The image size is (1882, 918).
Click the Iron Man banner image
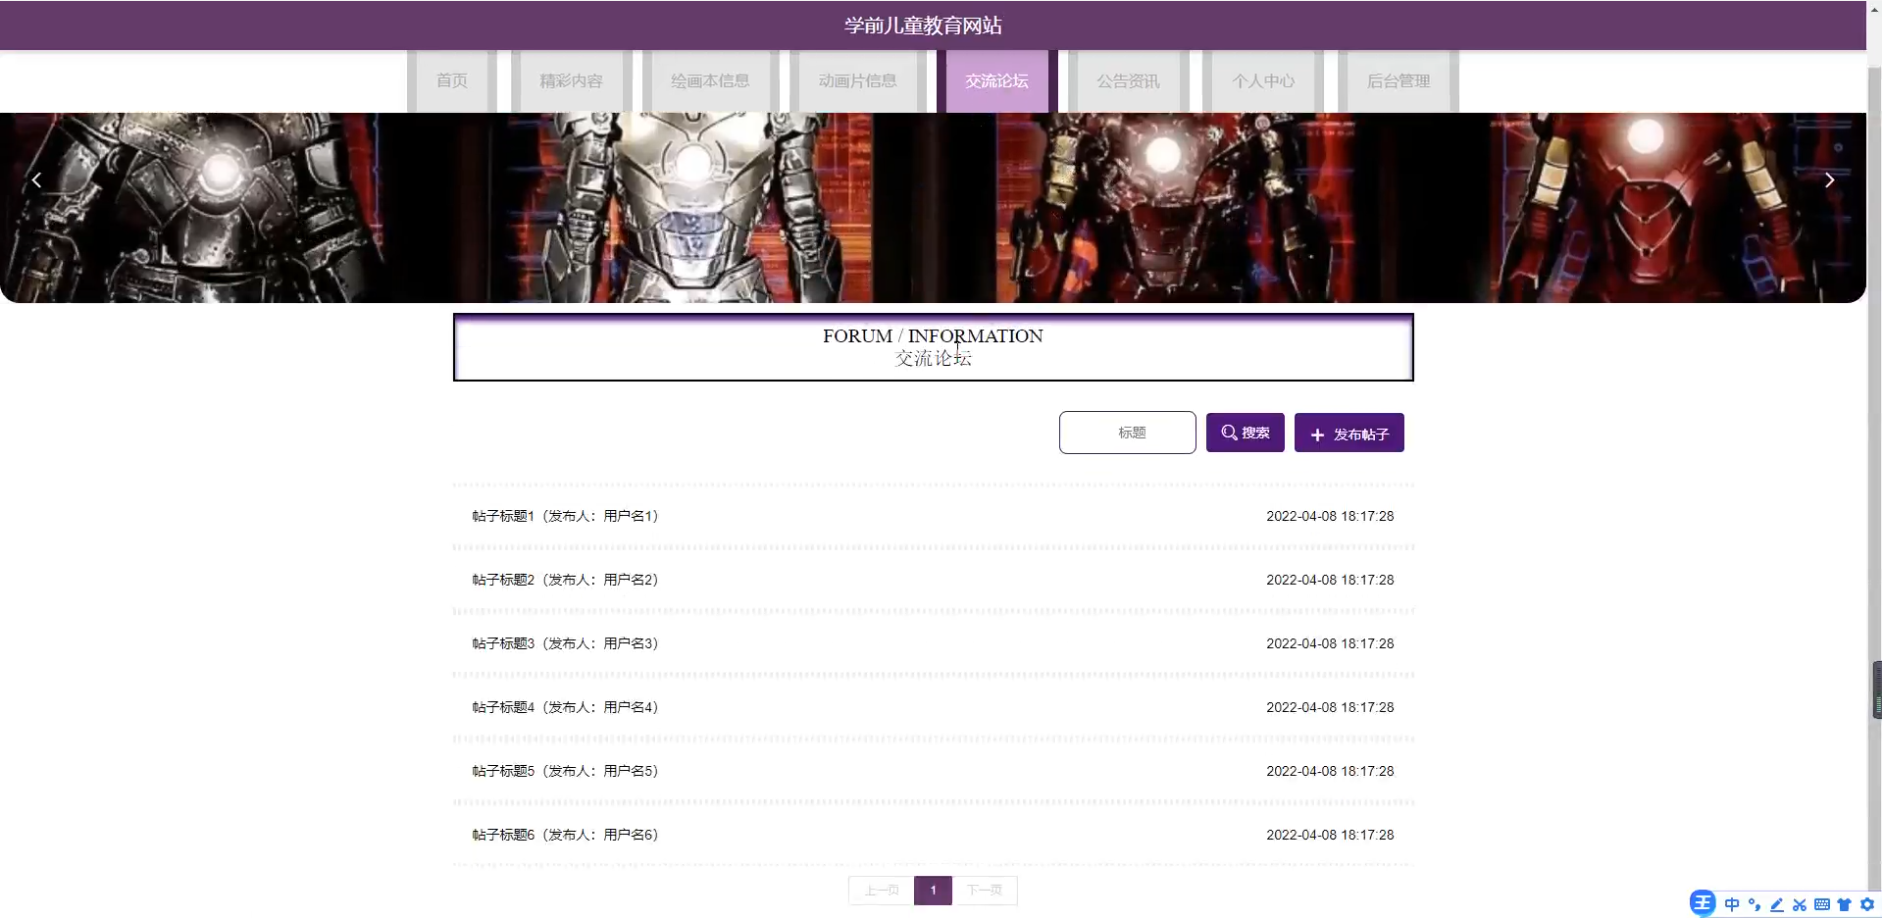click(933, 208)
